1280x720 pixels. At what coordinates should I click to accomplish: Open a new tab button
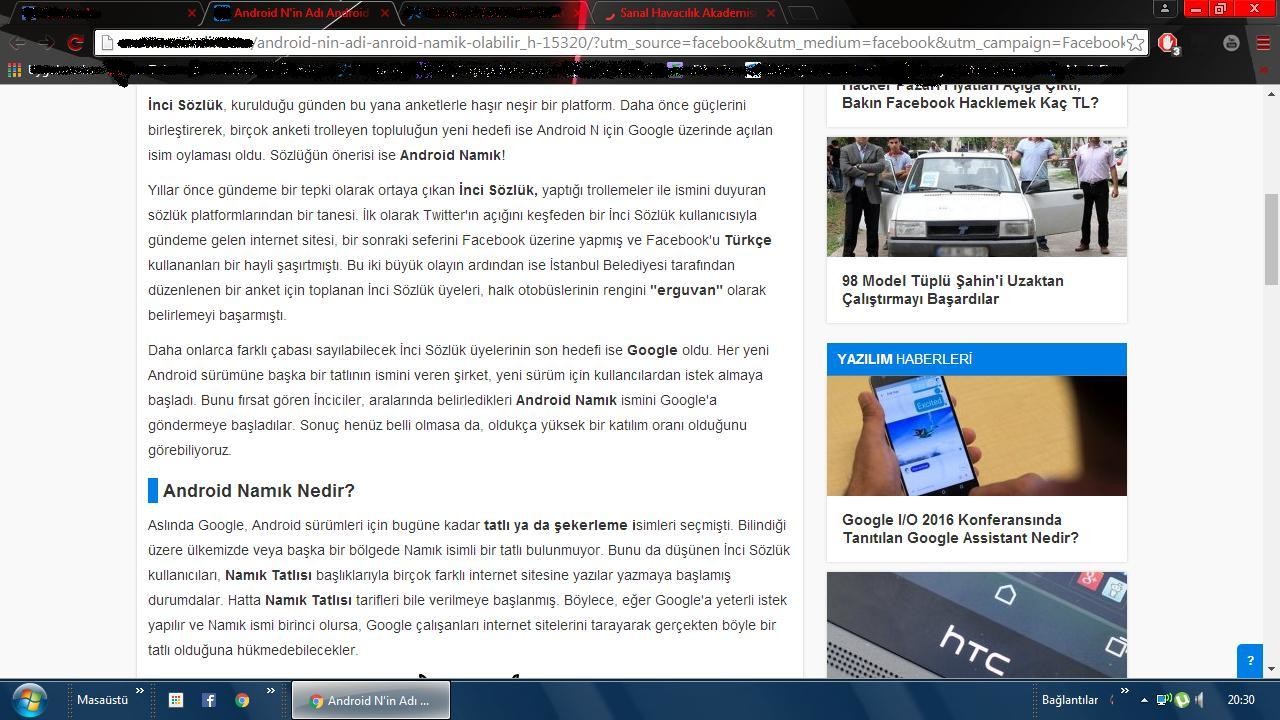pos(802,13)
